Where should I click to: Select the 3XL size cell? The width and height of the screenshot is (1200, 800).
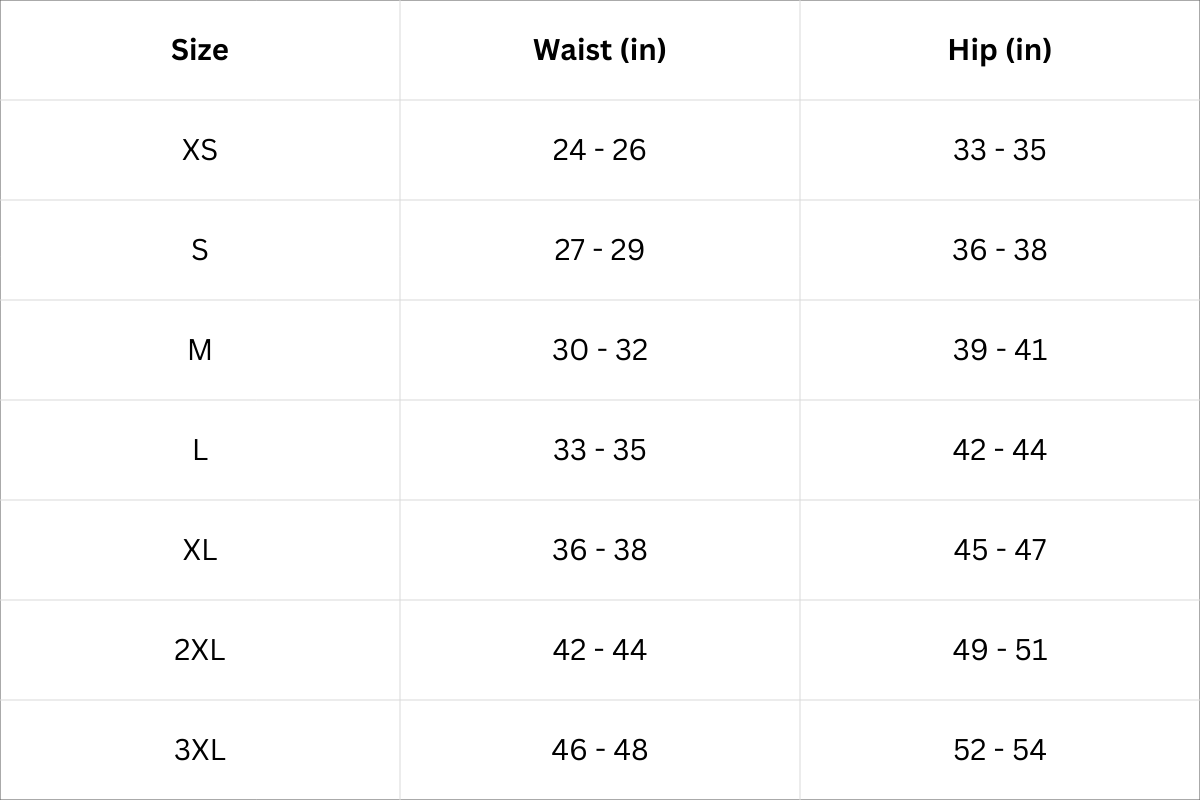pyautogui.click(x=199, y=750)
